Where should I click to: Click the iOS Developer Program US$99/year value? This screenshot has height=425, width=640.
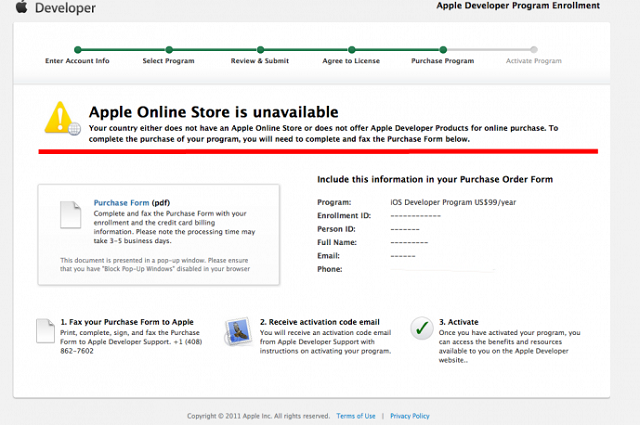[x=453, y=202]
